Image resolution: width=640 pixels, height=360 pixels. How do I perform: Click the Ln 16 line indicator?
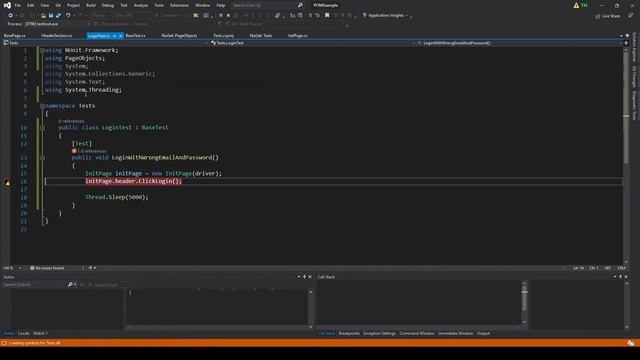pos(578,268)
